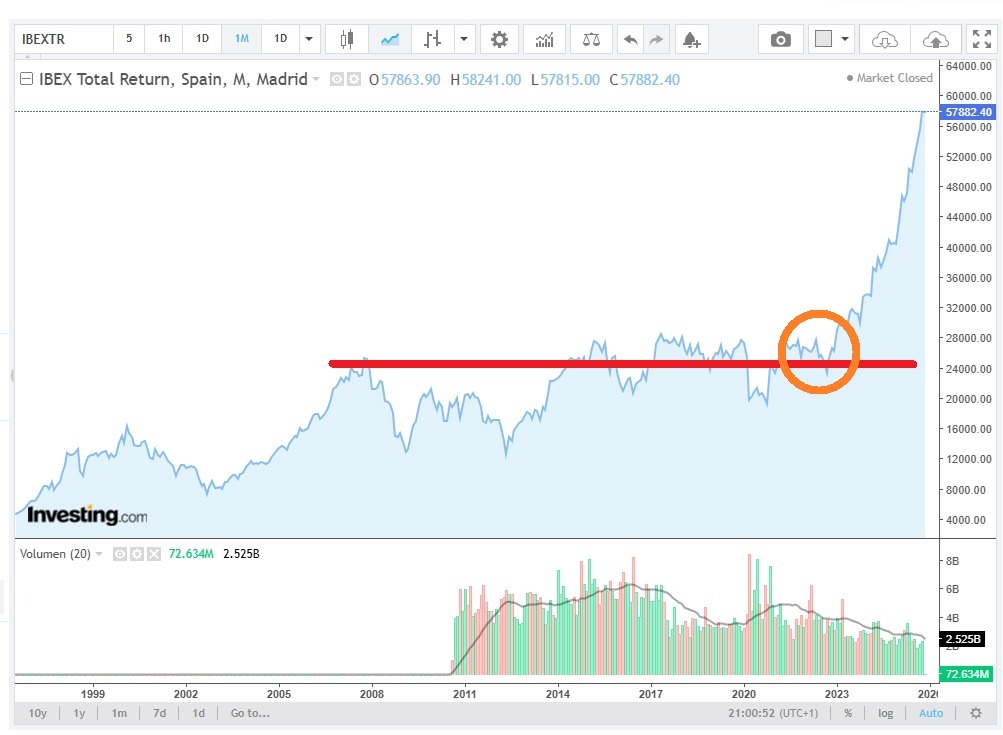Enter fullscreen chart mode

tap(980, 39)
